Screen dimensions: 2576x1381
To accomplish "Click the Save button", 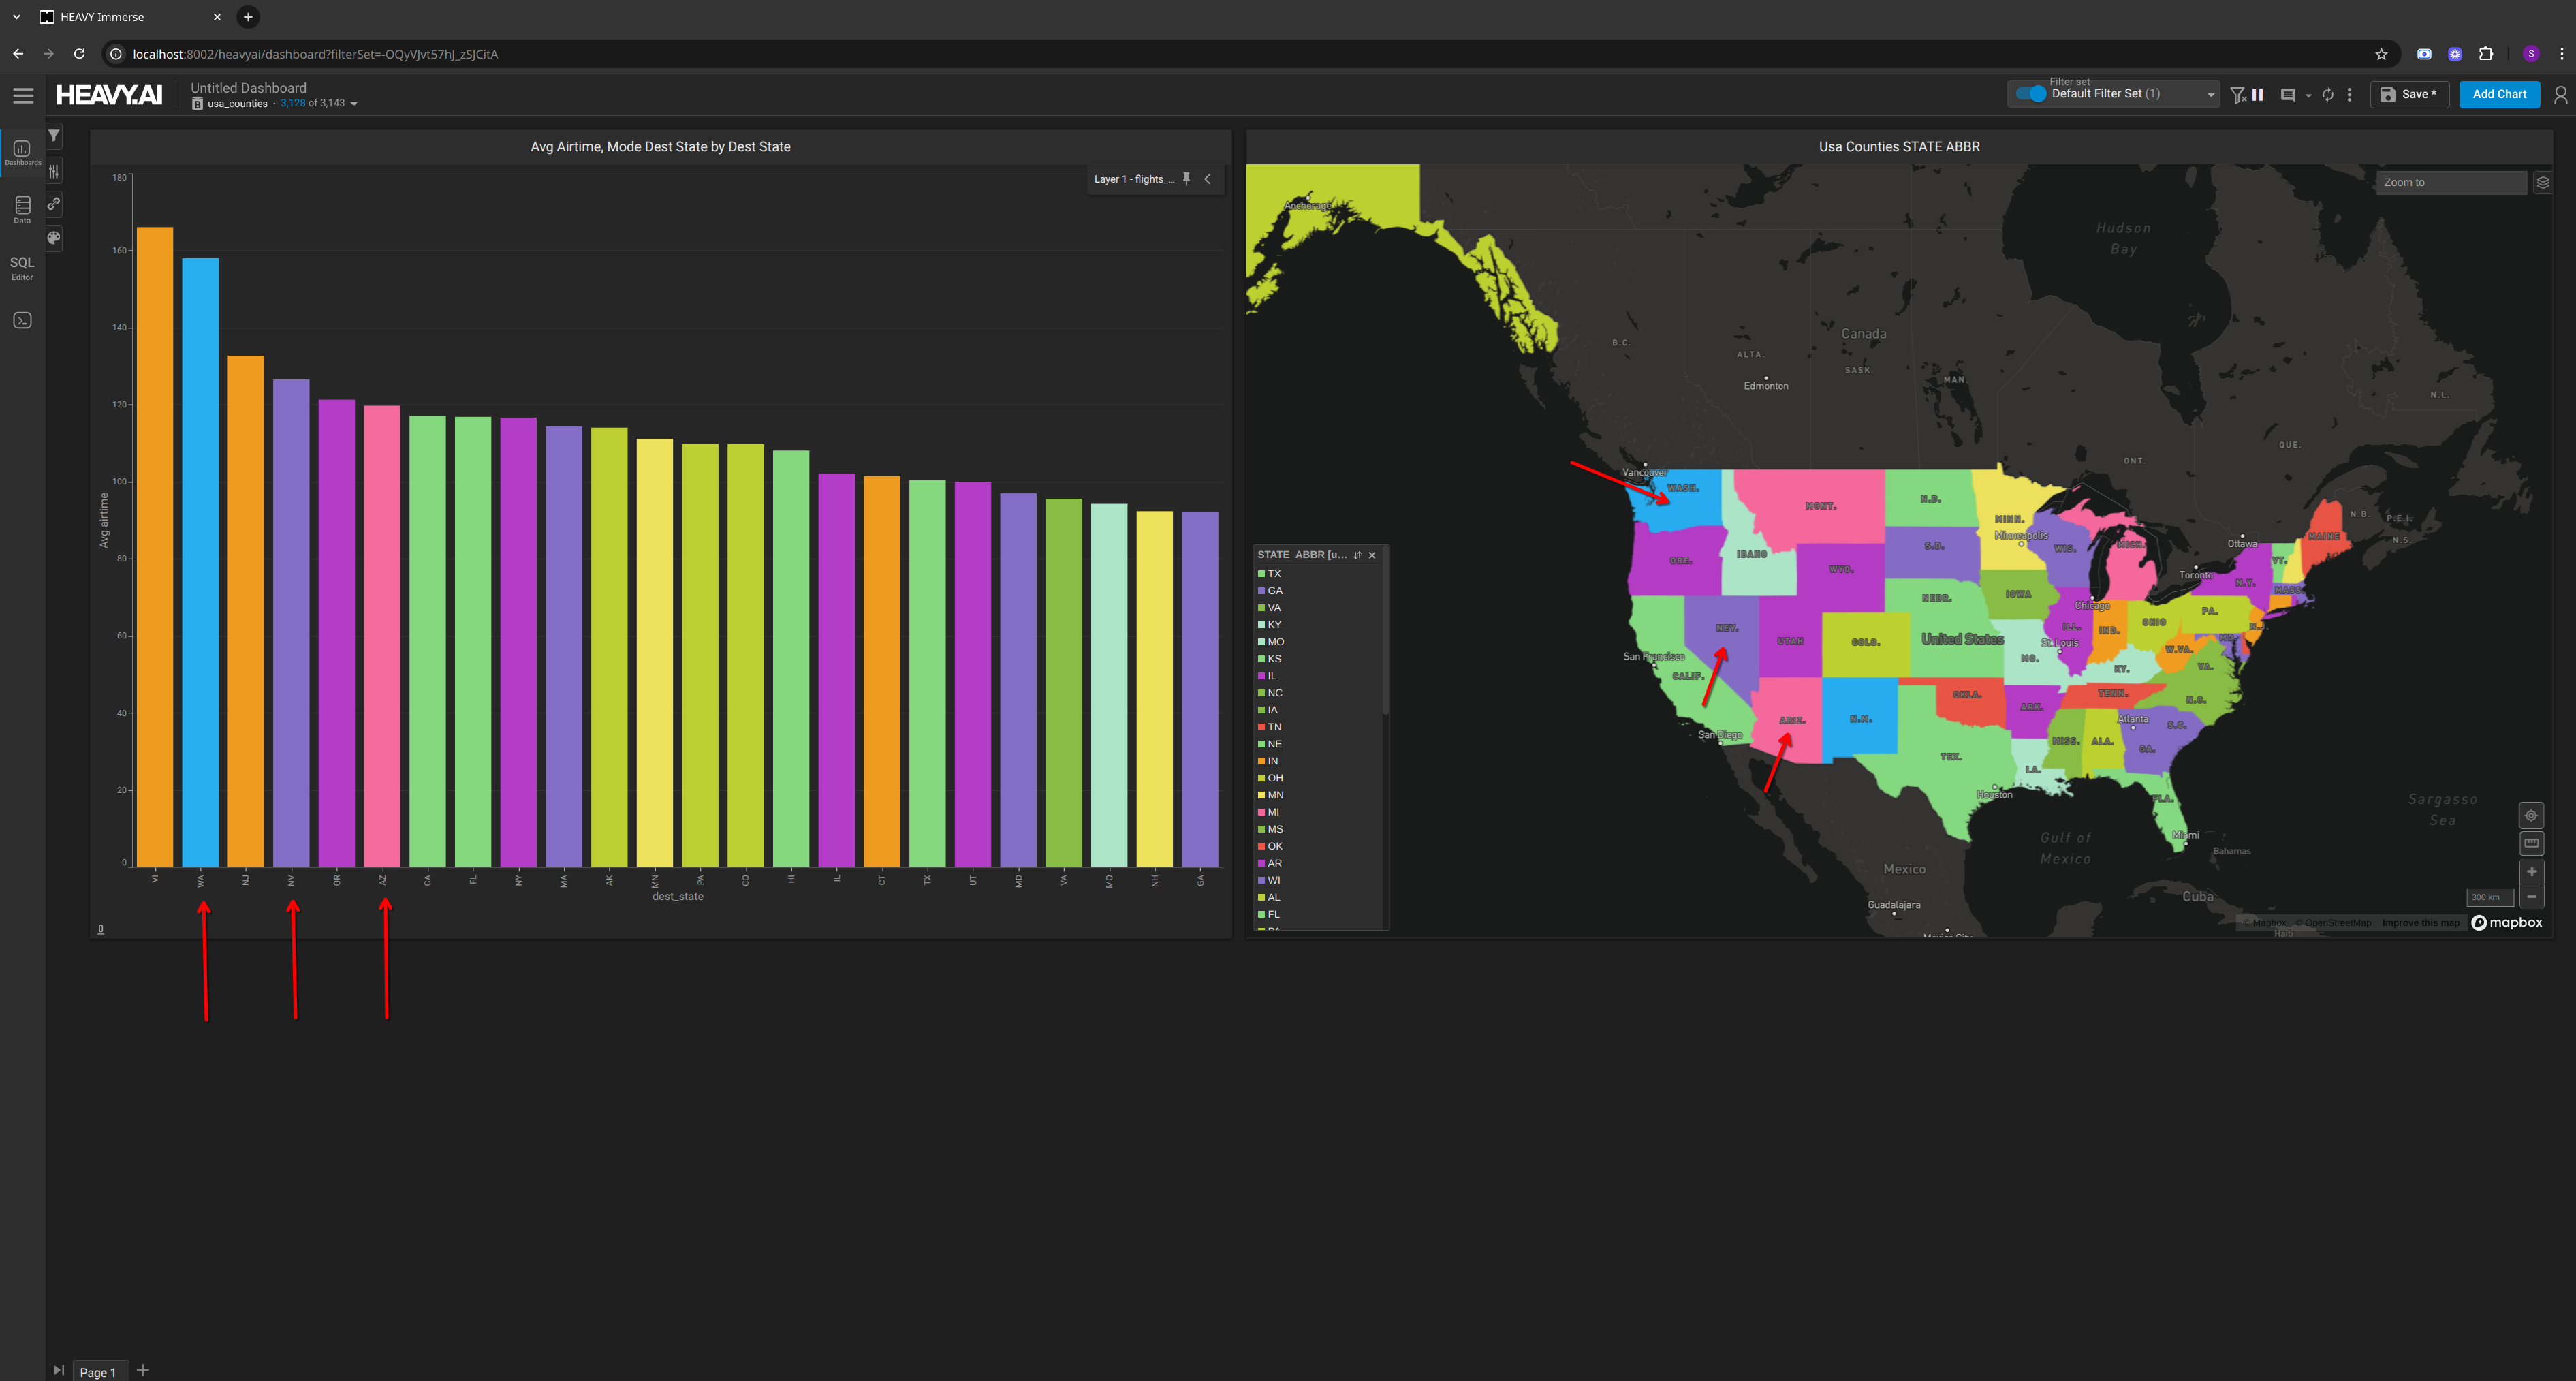I will (2408, 94).
